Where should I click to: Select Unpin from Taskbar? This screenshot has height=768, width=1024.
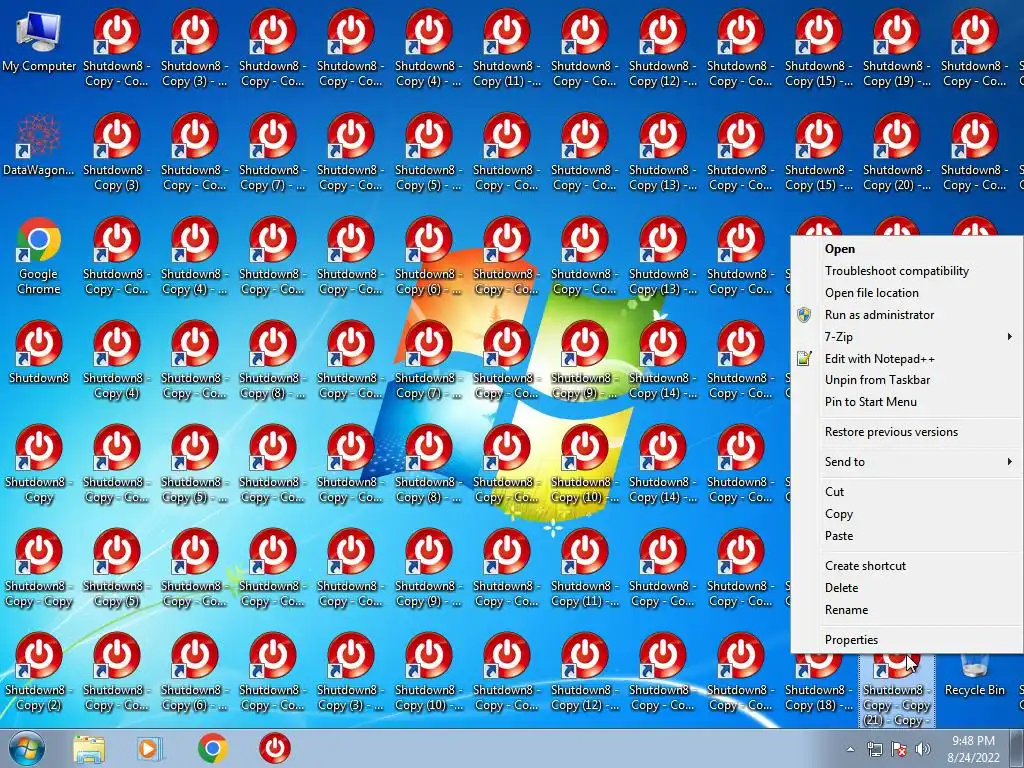pyautogui.click(x=906, y=380)
